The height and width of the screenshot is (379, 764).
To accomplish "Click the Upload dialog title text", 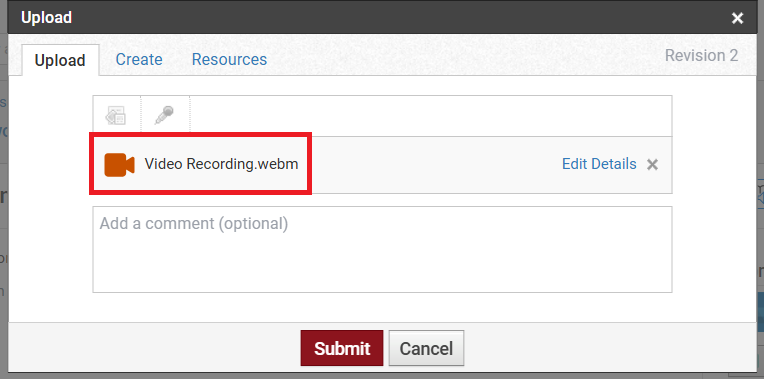I will tap(47, 18).
